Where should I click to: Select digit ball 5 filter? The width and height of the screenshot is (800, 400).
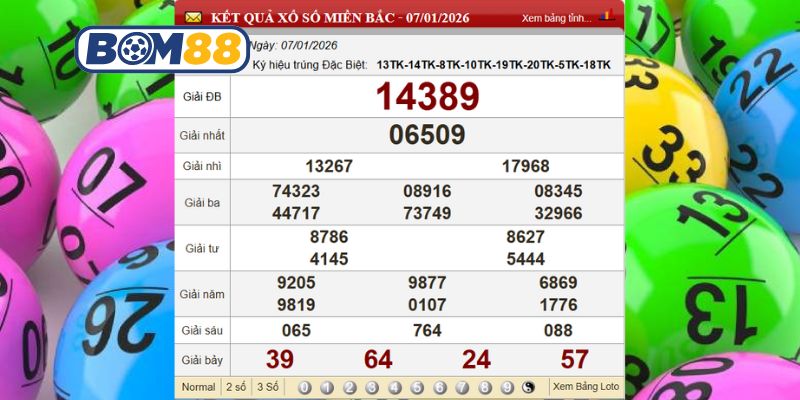tap(417, 388)
